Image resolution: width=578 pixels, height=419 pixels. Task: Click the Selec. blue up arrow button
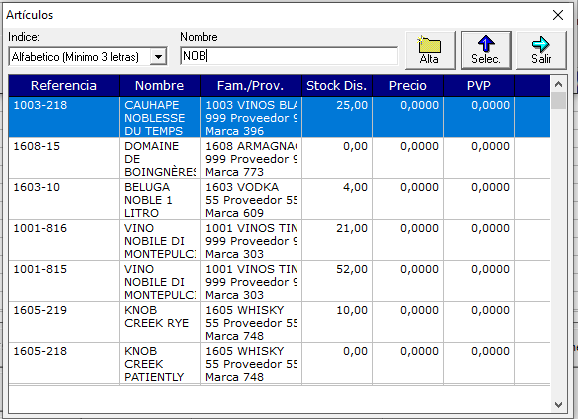pyautogui.click(x=486, y=50)
